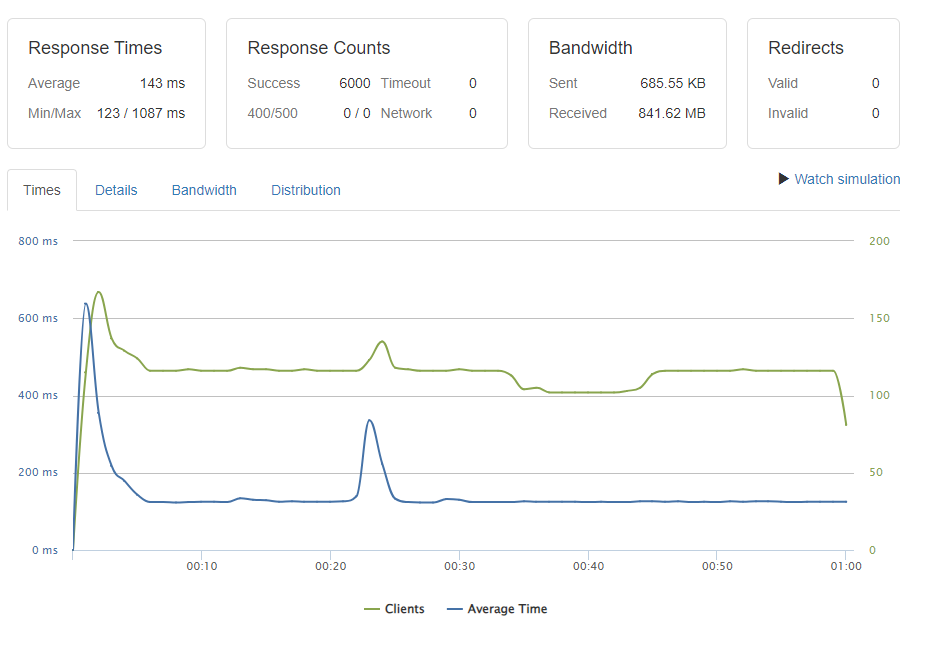Click the Received value 841.62 MB

click(672, 113)
